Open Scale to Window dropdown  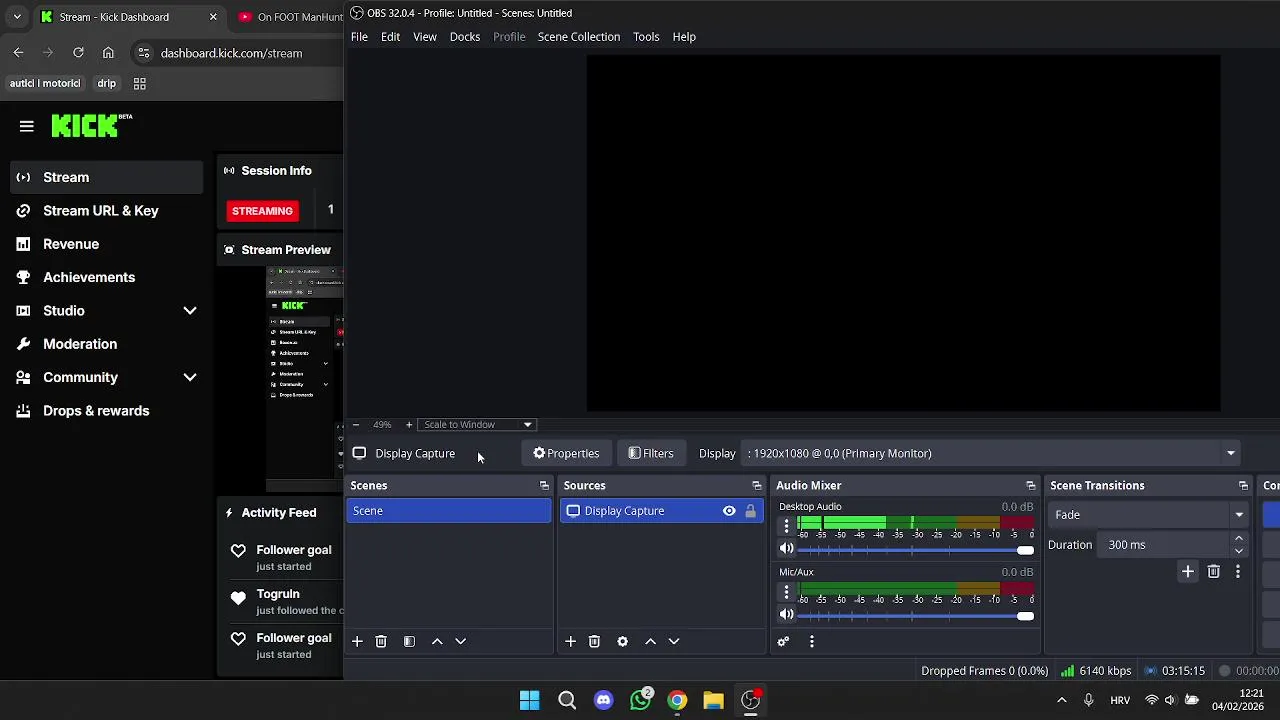coord(477,425)
